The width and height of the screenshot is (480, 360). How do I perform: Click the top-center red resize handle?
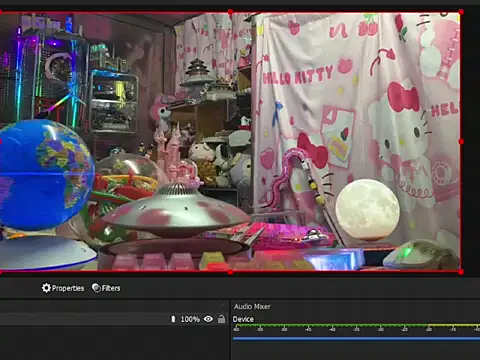tap(230, 12)
